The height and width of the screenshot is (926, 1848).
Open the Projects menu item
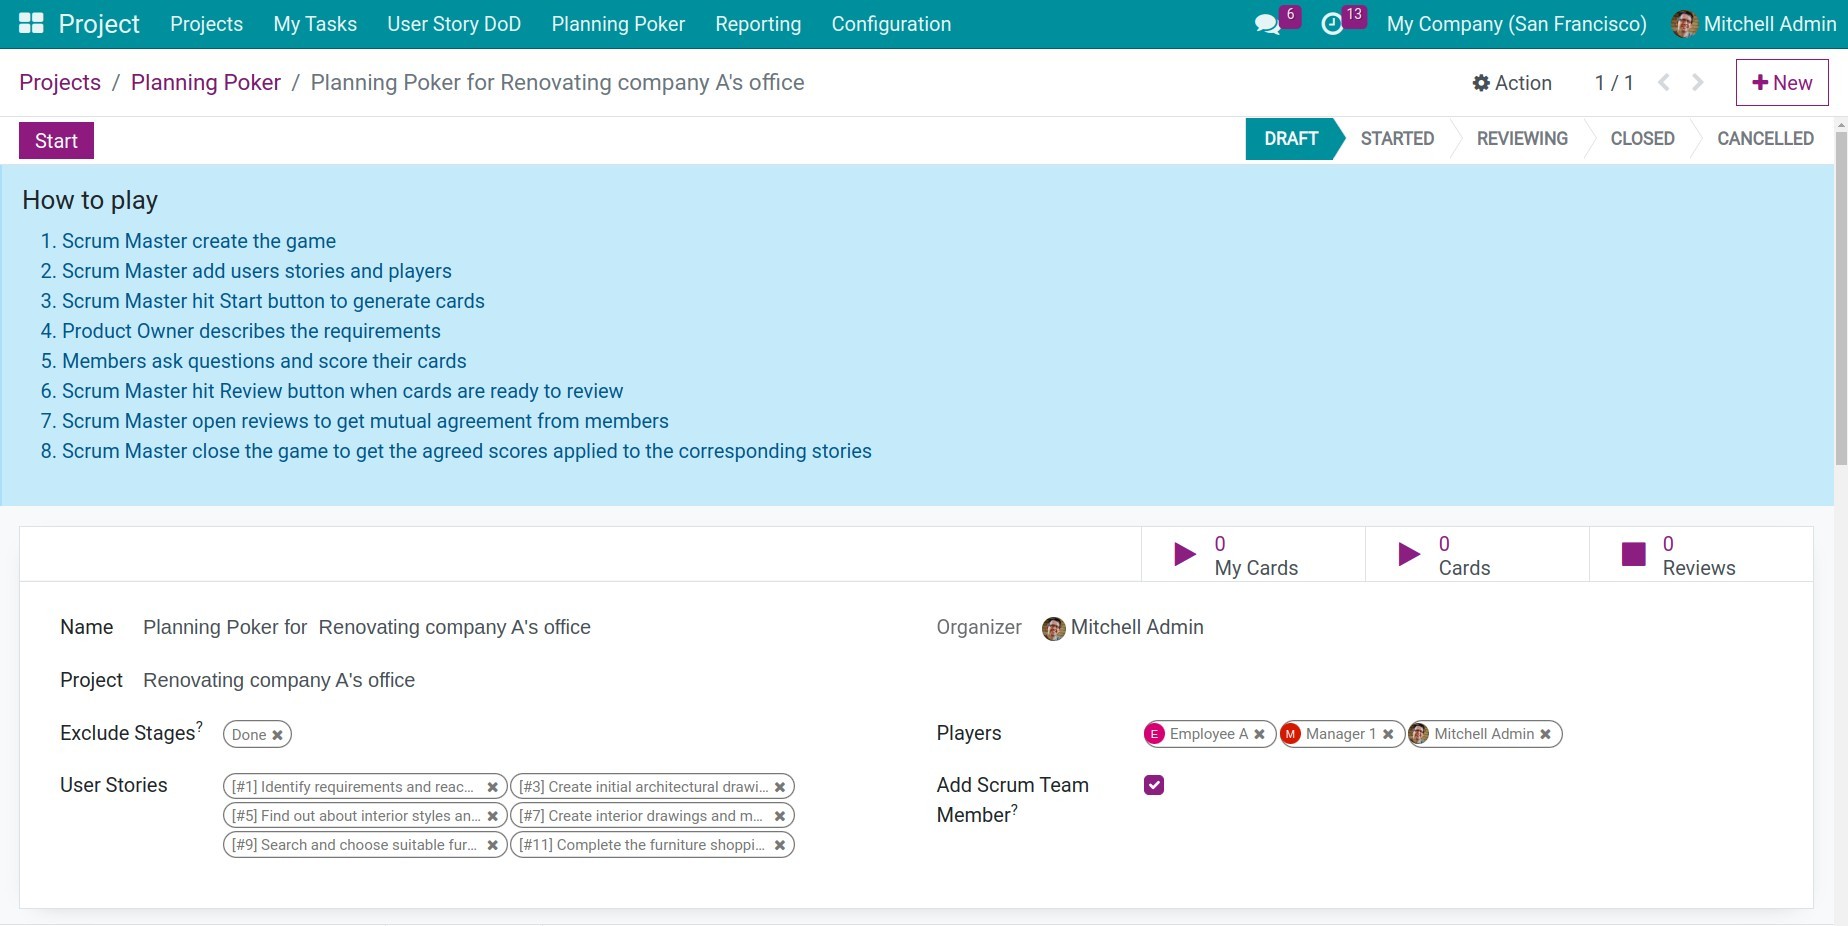tap(206, 24)
